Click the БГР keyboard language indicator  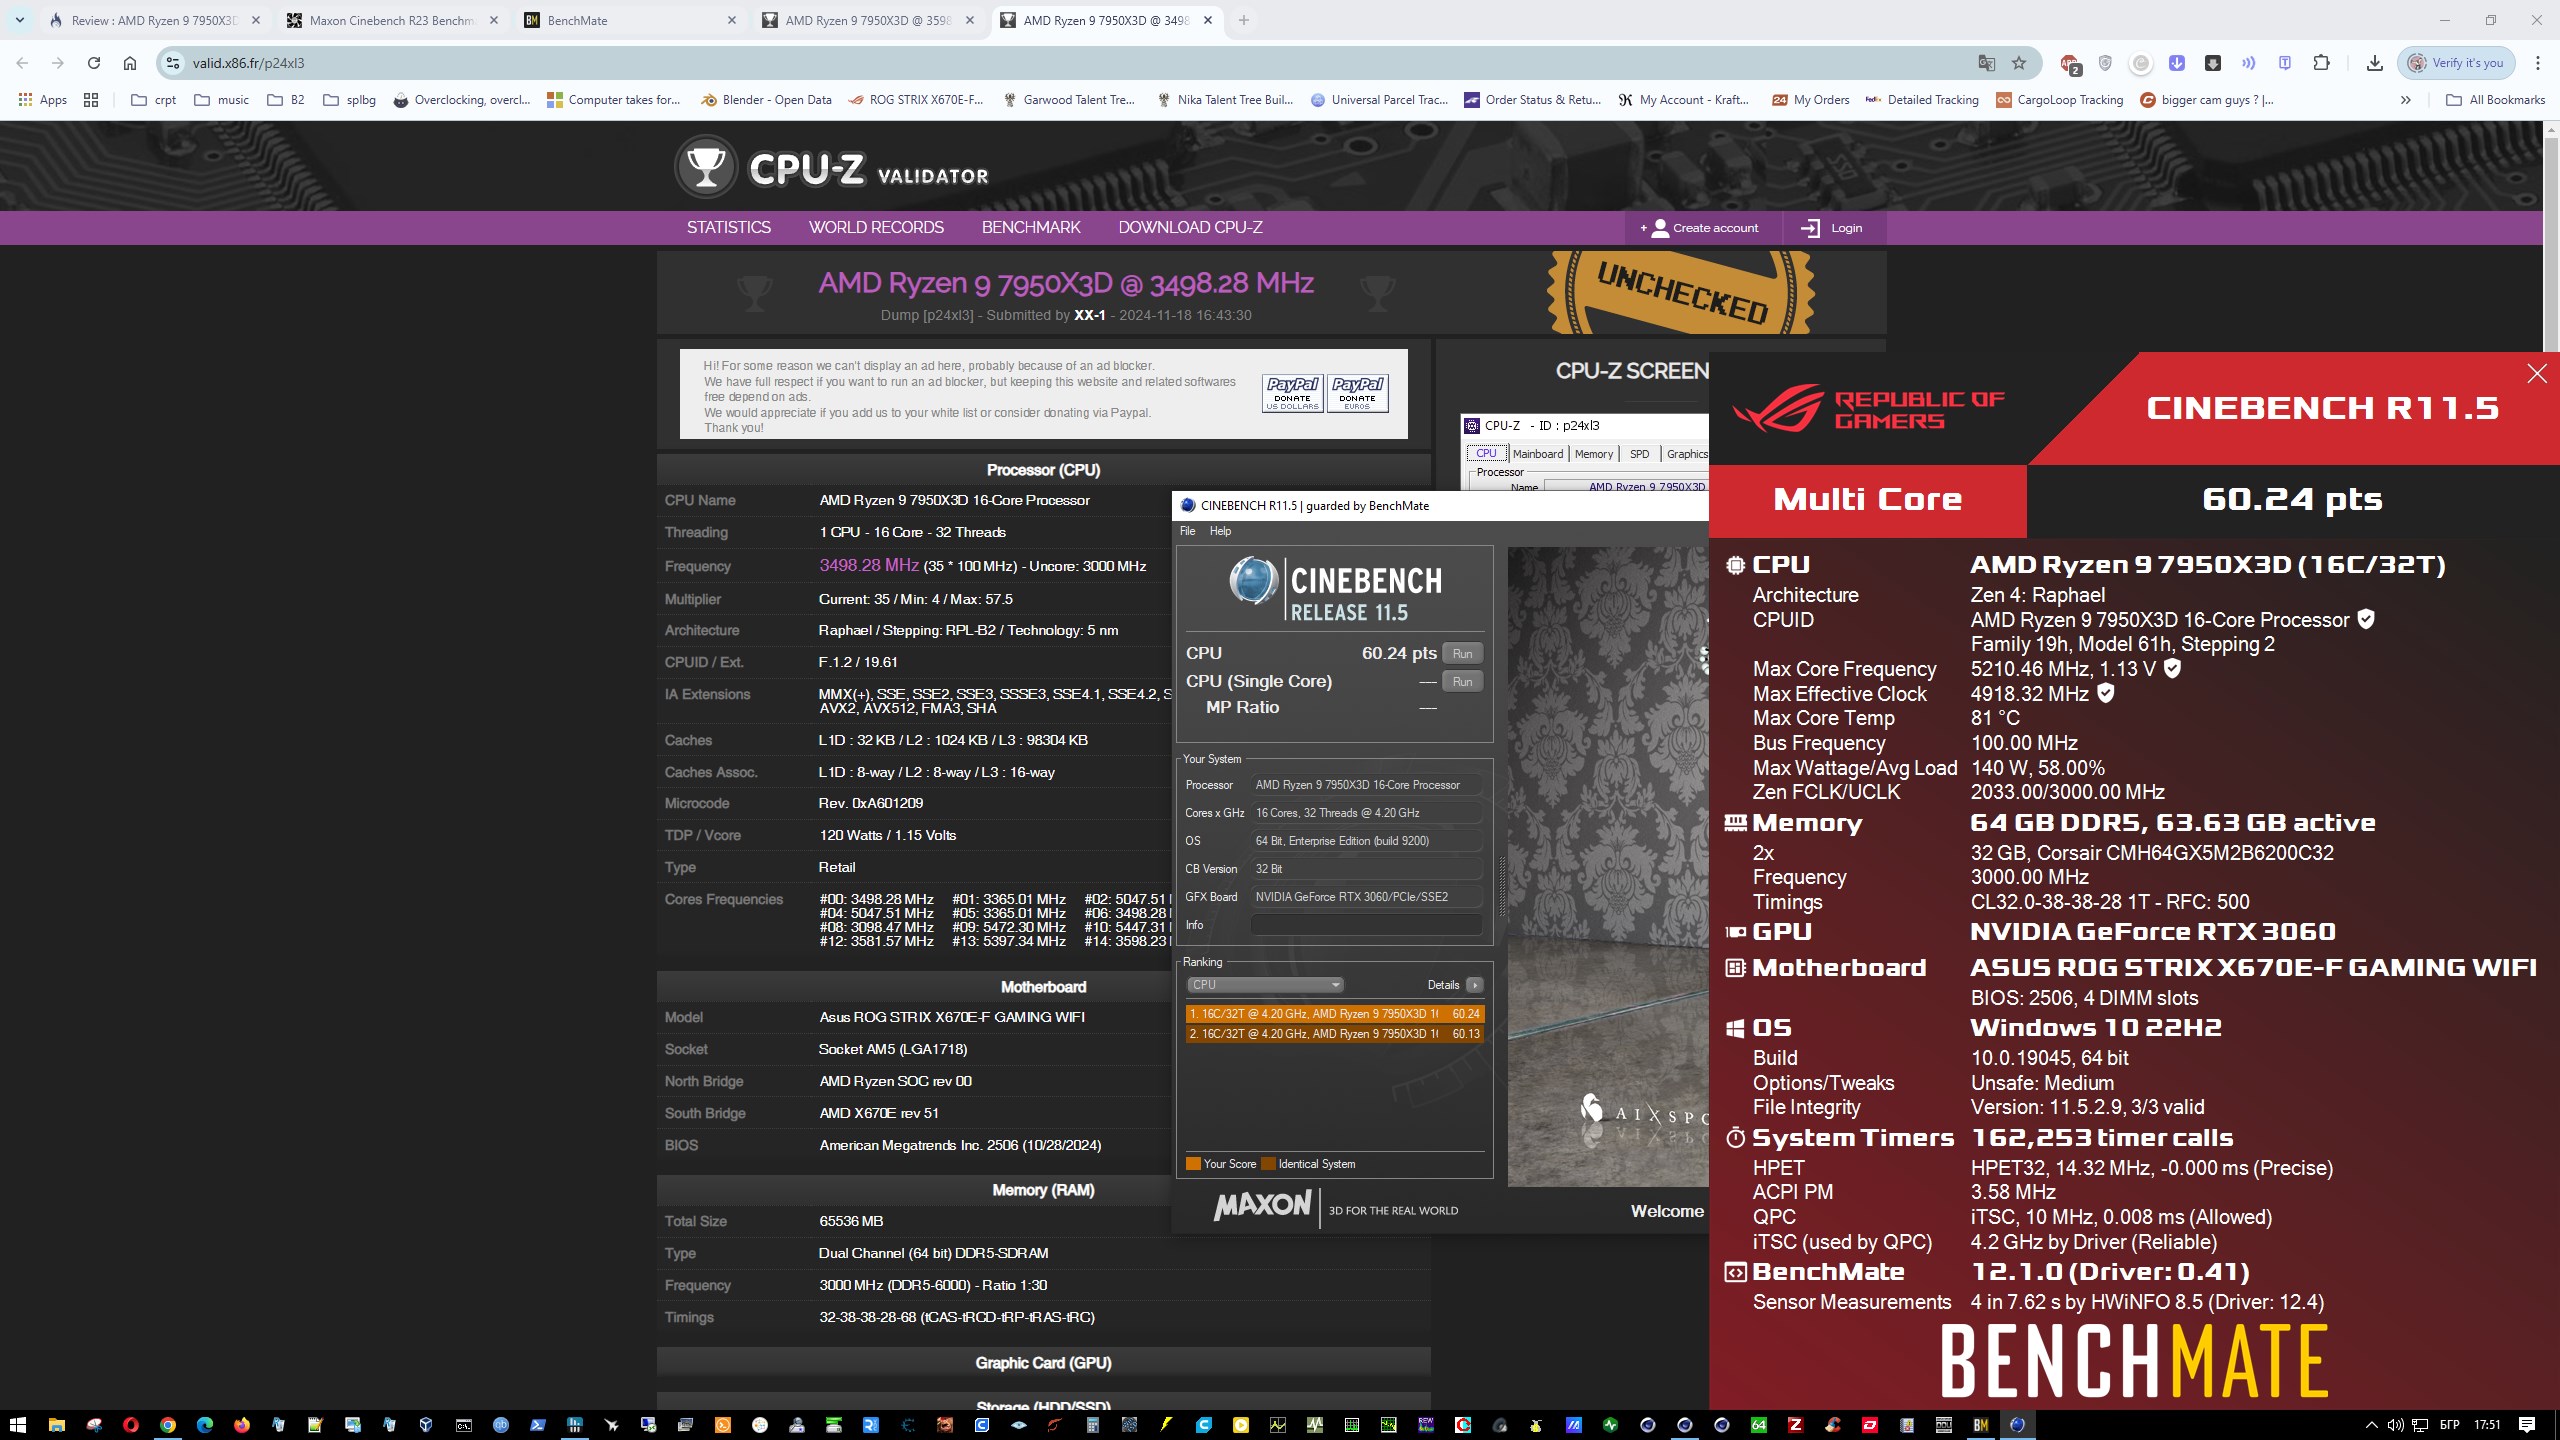pos(2449,1425)
